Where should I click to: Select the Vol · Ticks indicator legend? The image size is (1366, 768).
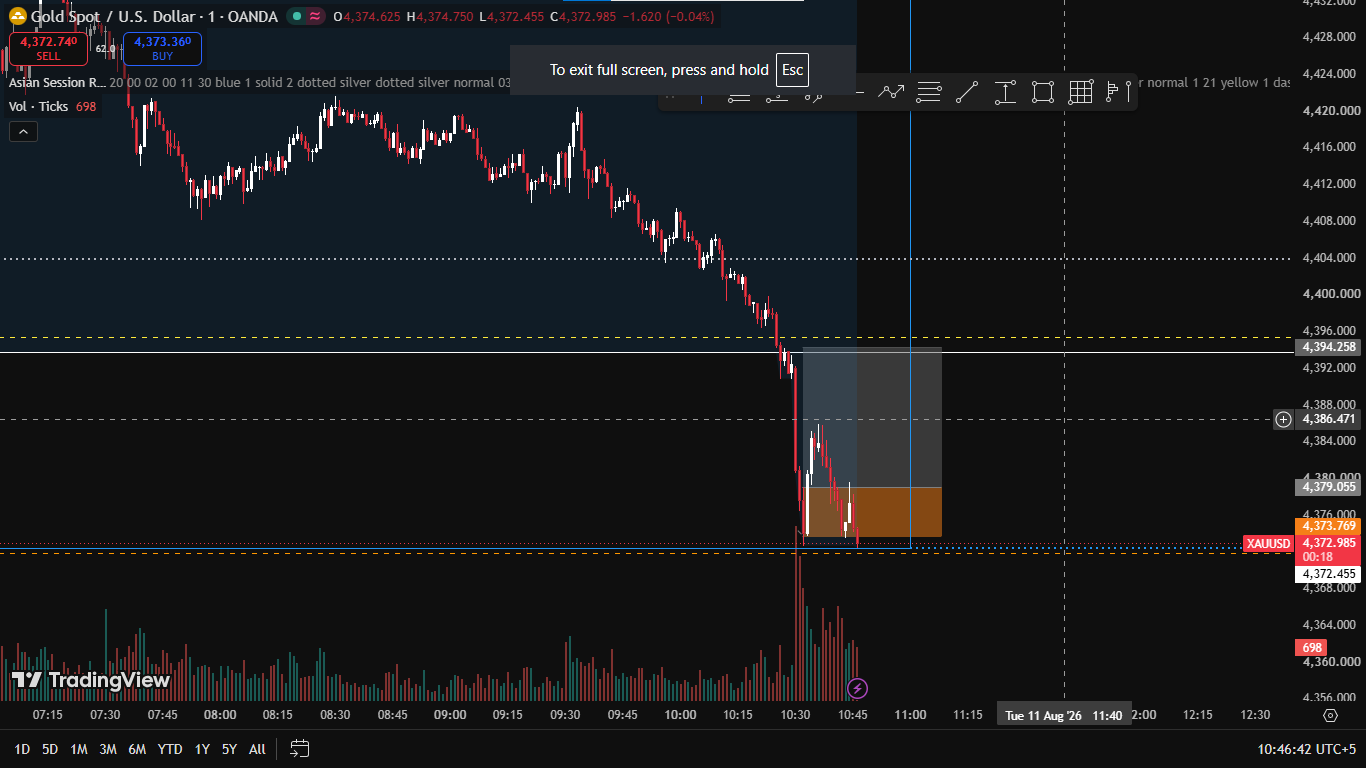38,106
